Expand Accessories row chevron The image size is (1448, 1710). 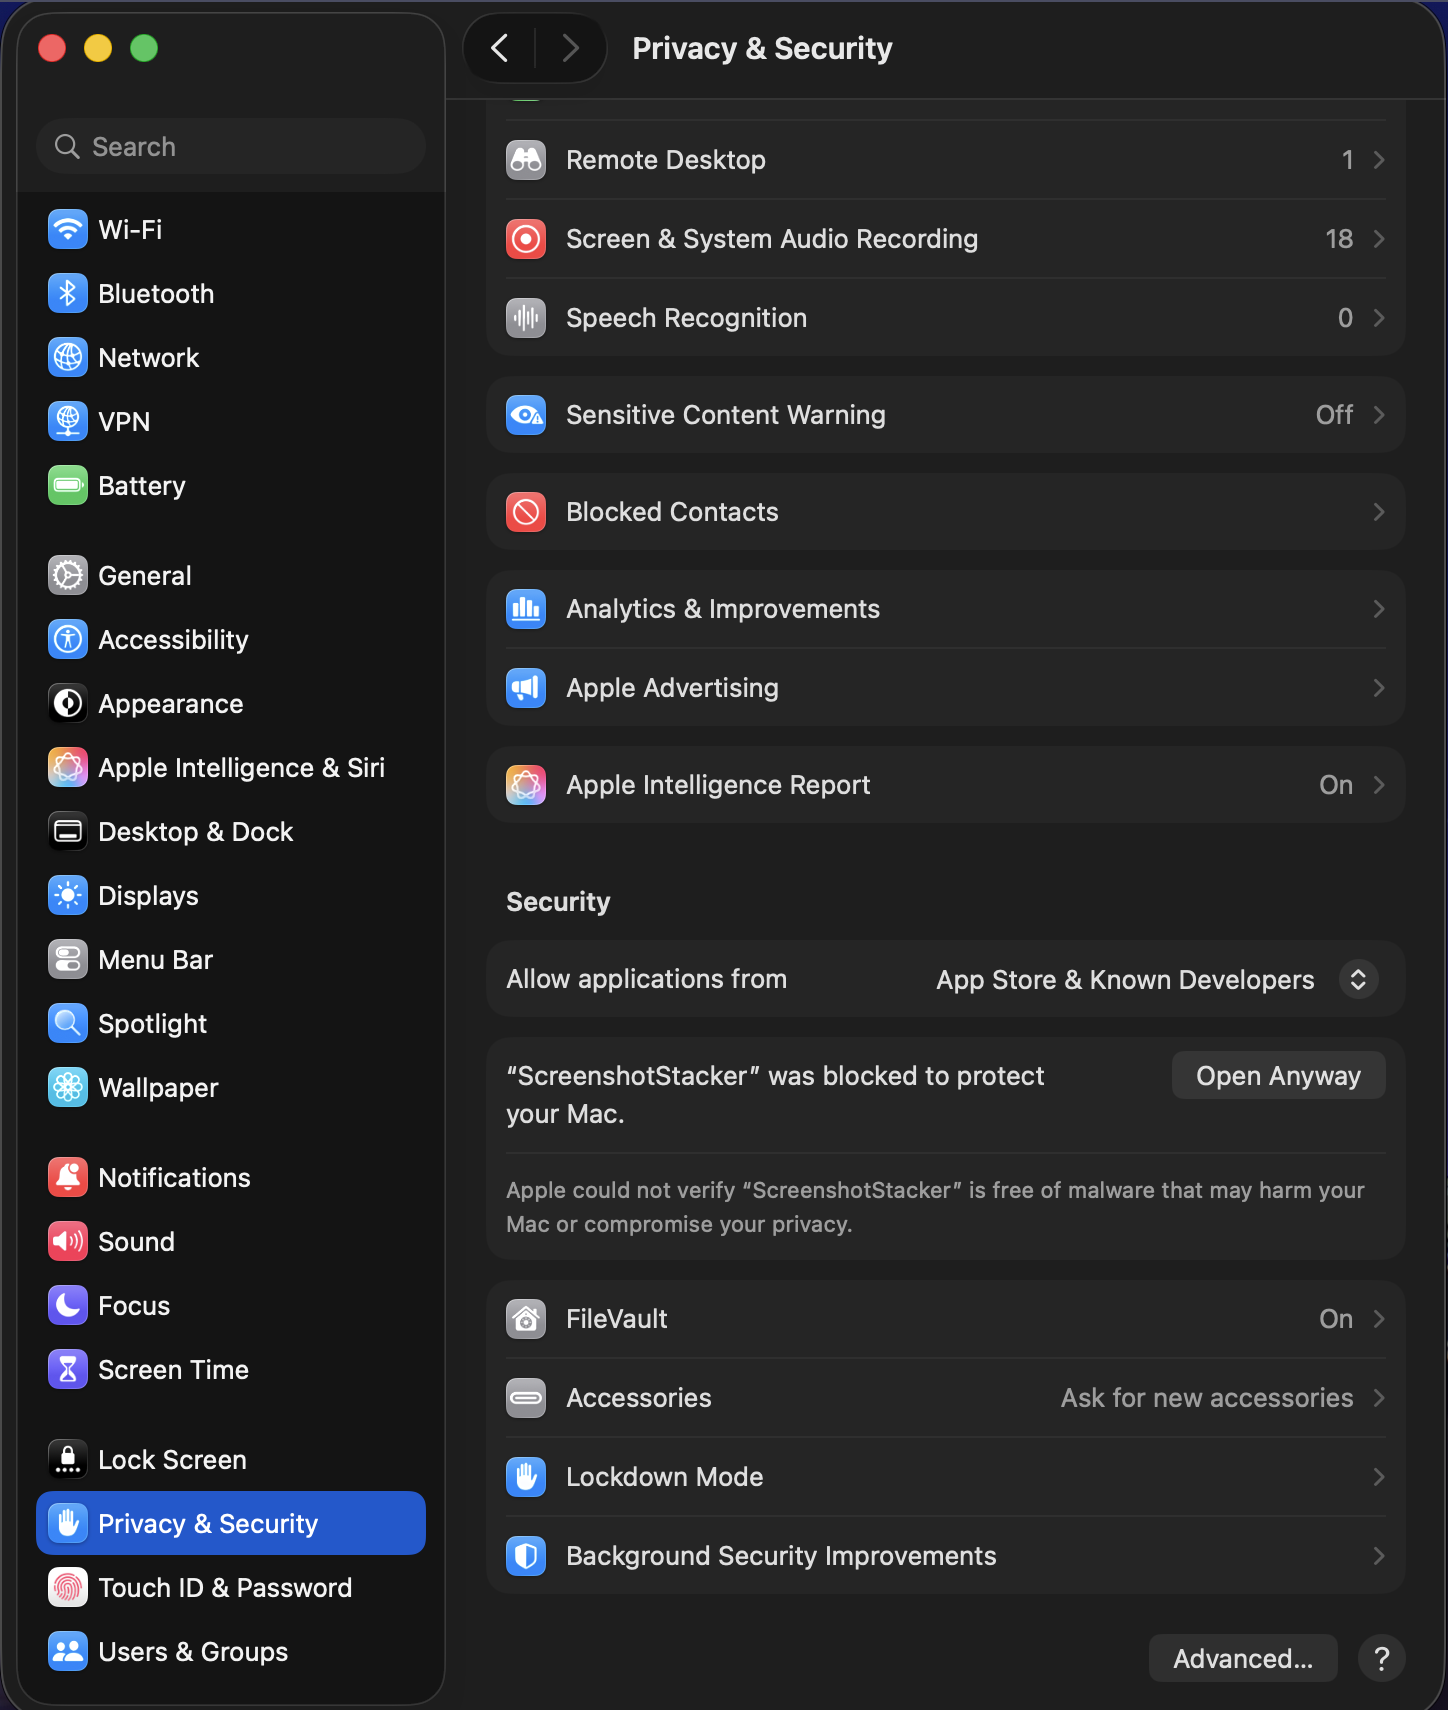coord(1379,1398)
